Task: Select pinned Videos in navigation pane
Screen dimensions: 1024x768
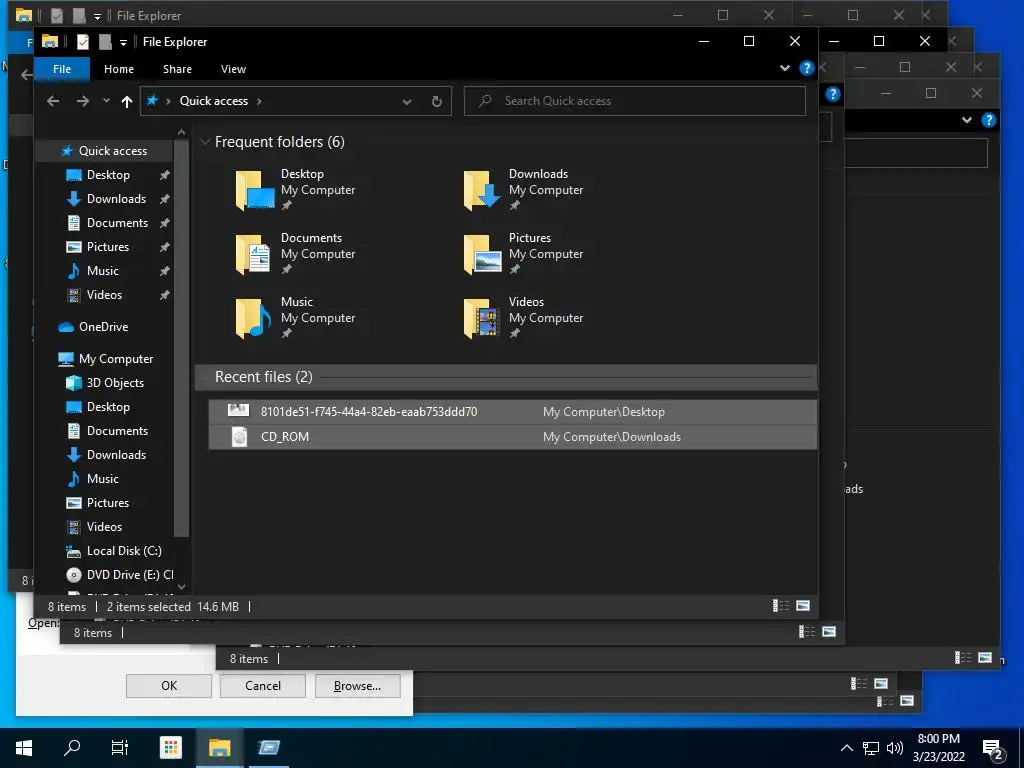Action: click(104, 295)
